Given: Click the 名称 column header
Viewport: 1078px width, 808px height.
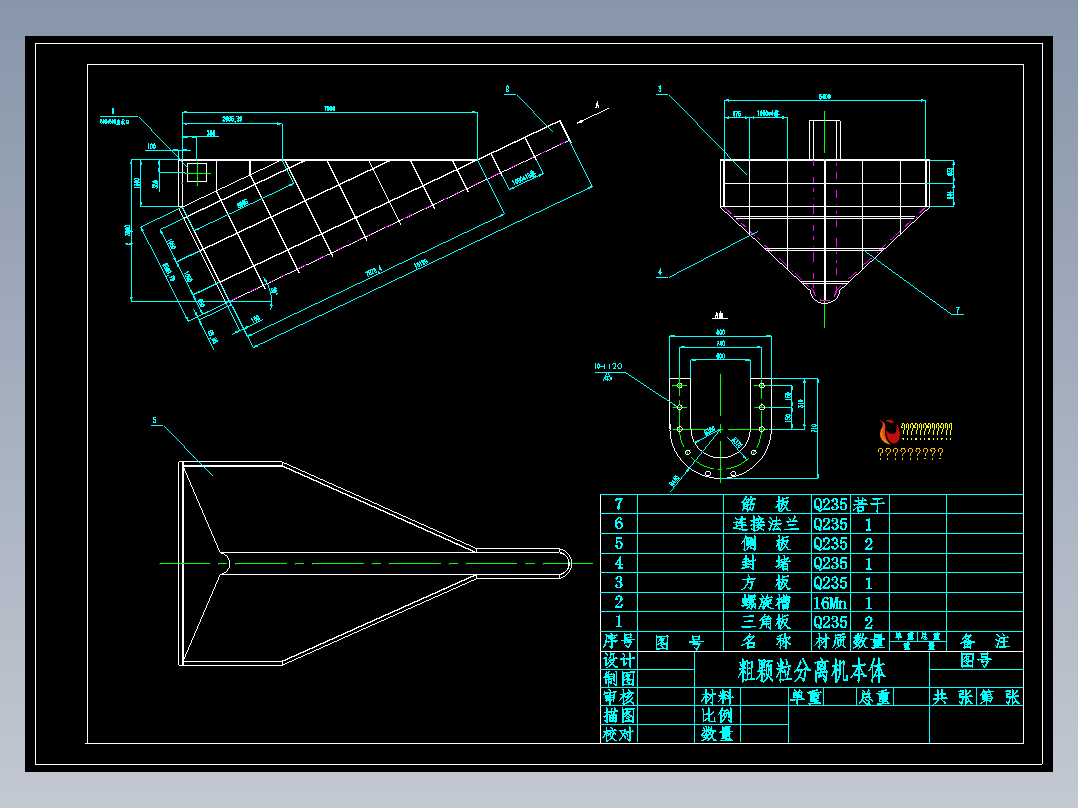Looking at the screenshot, I should (x=766, y=642).
